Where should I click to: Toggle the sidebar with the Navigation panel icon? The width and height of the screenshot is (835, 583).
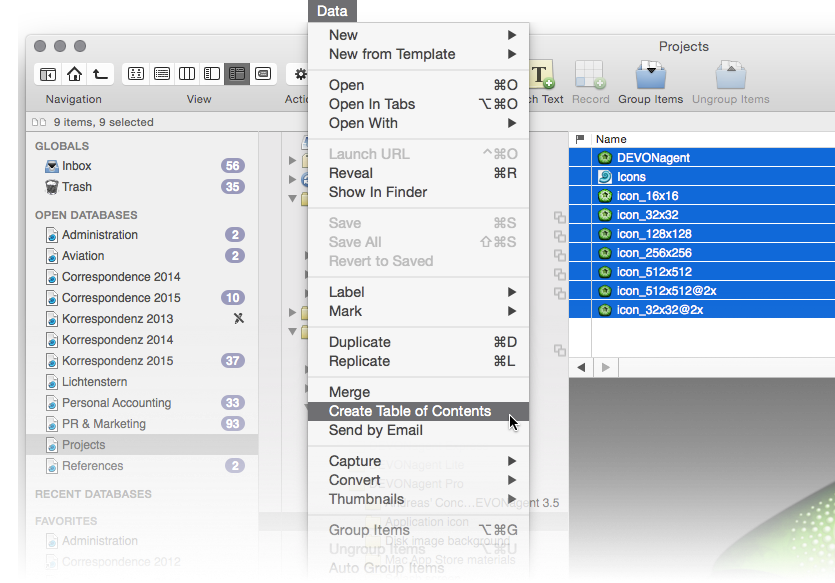48,74
